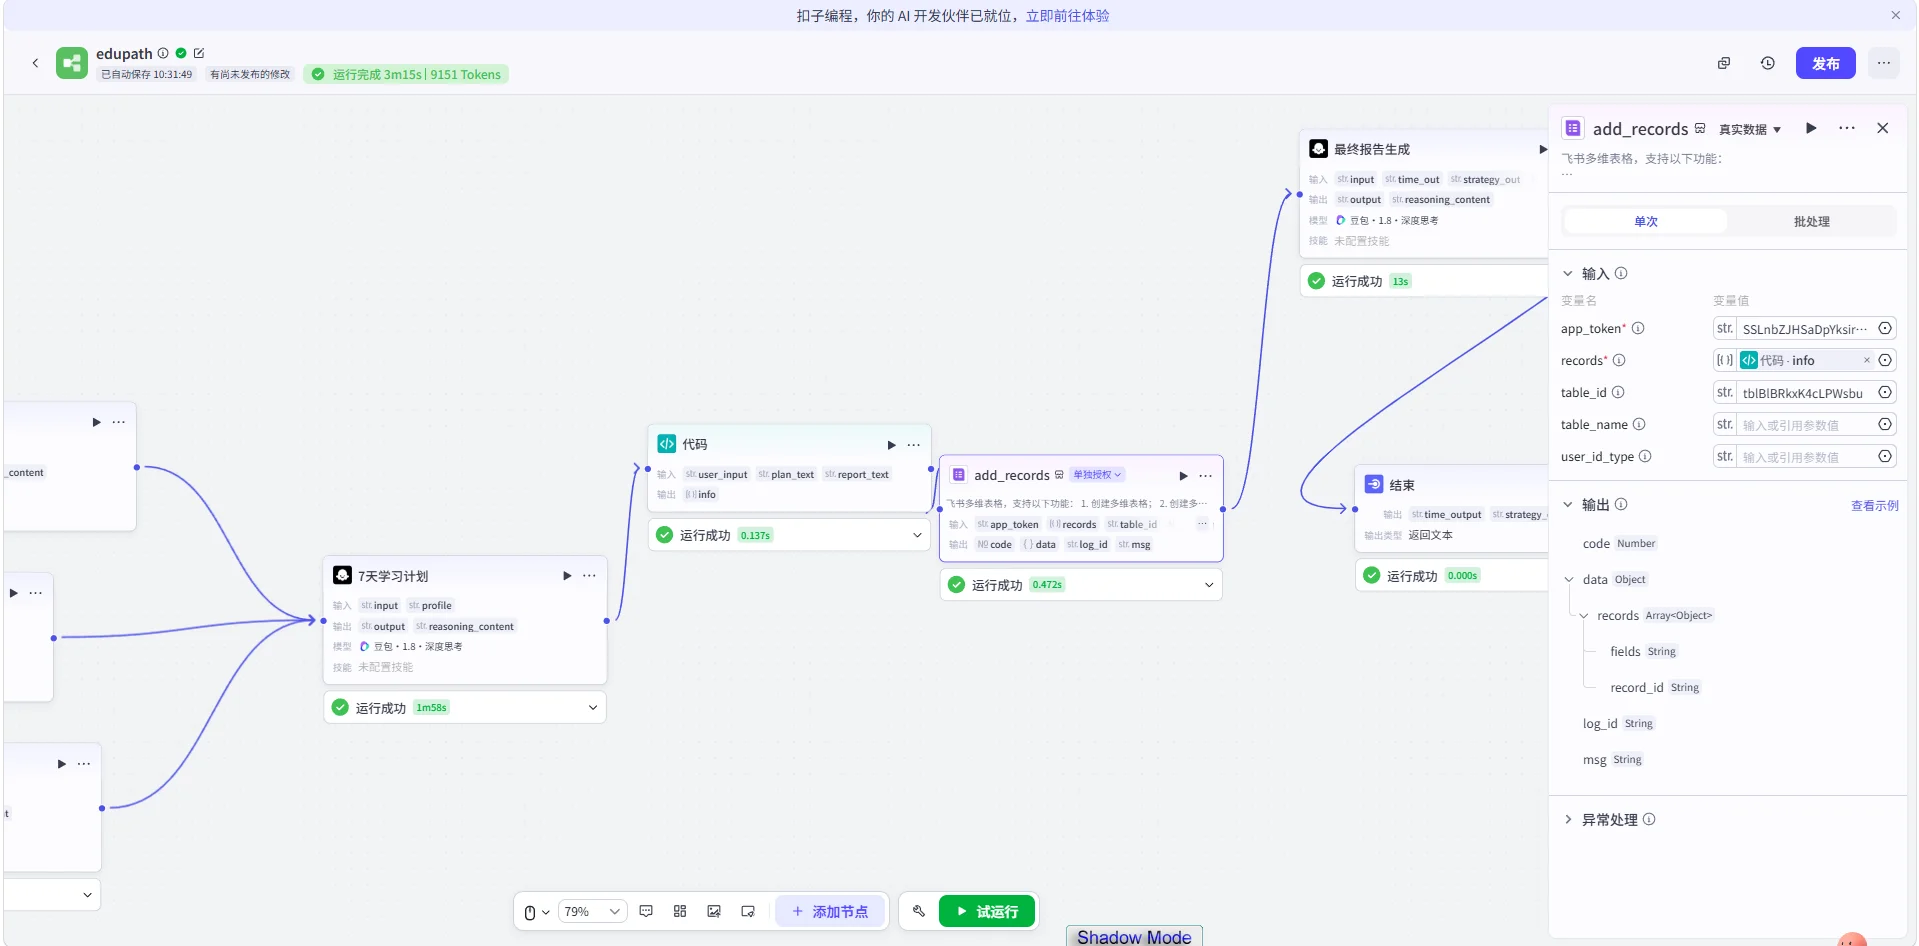Collapse the 输出 section
Image resolution: width=1919 pixels, height=946 pixels.
(x=1568, y=504)
